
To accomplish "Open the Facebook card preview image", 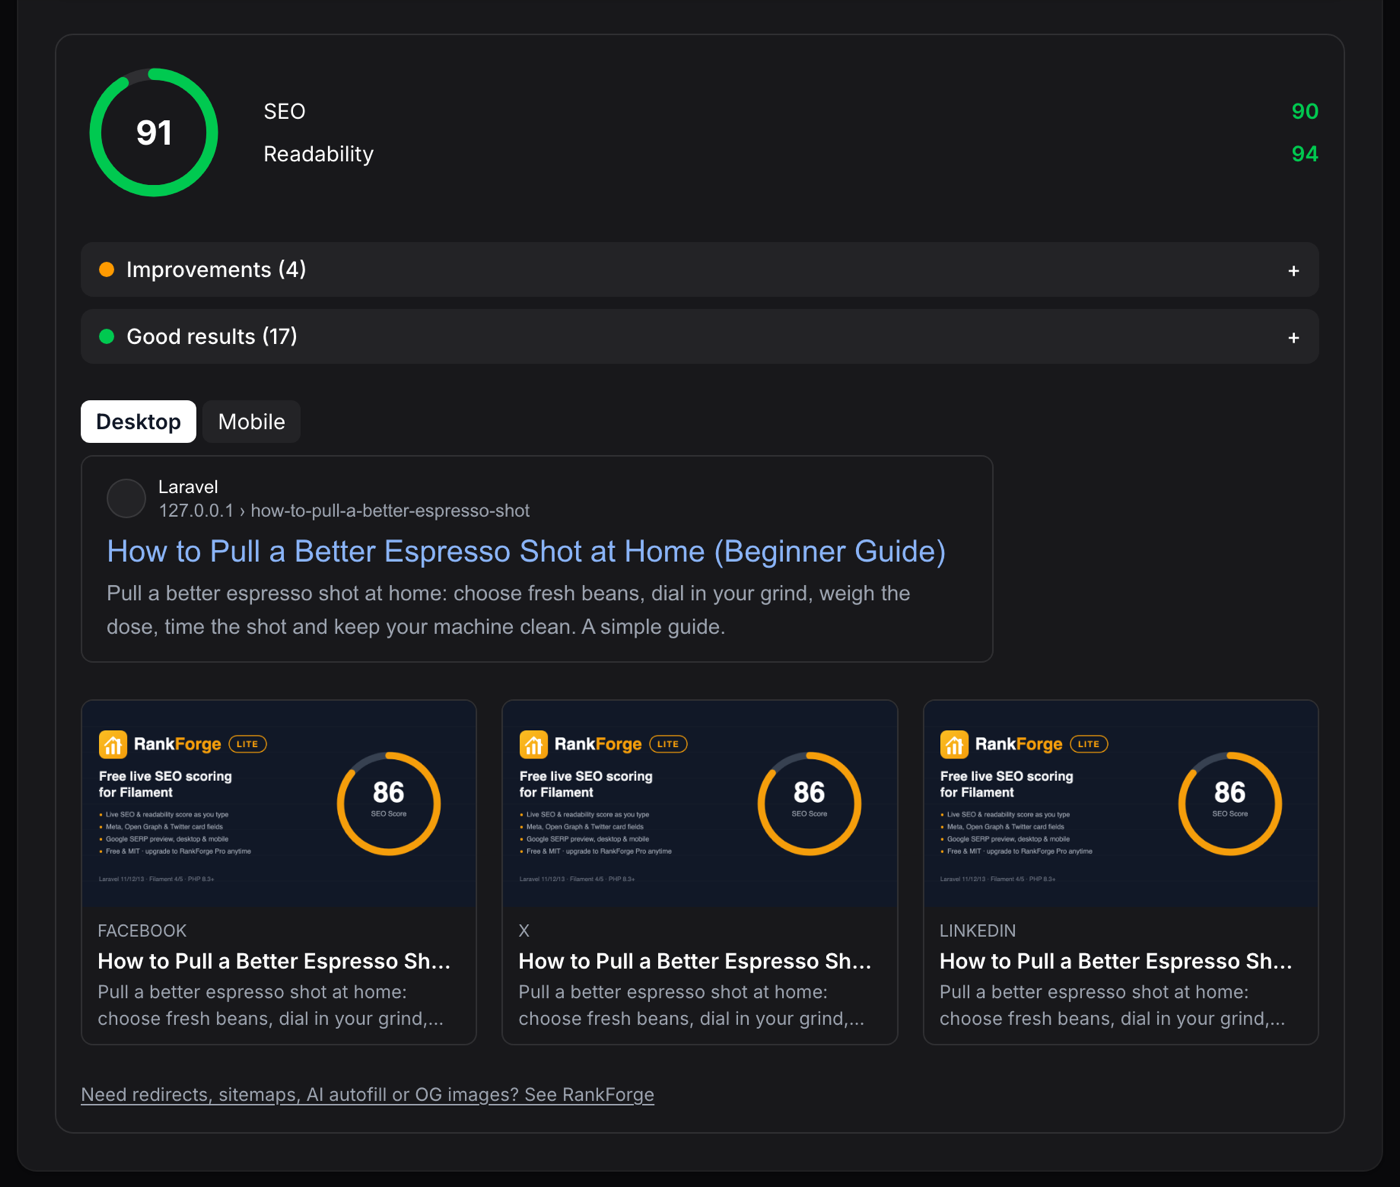I will (279, 804).
